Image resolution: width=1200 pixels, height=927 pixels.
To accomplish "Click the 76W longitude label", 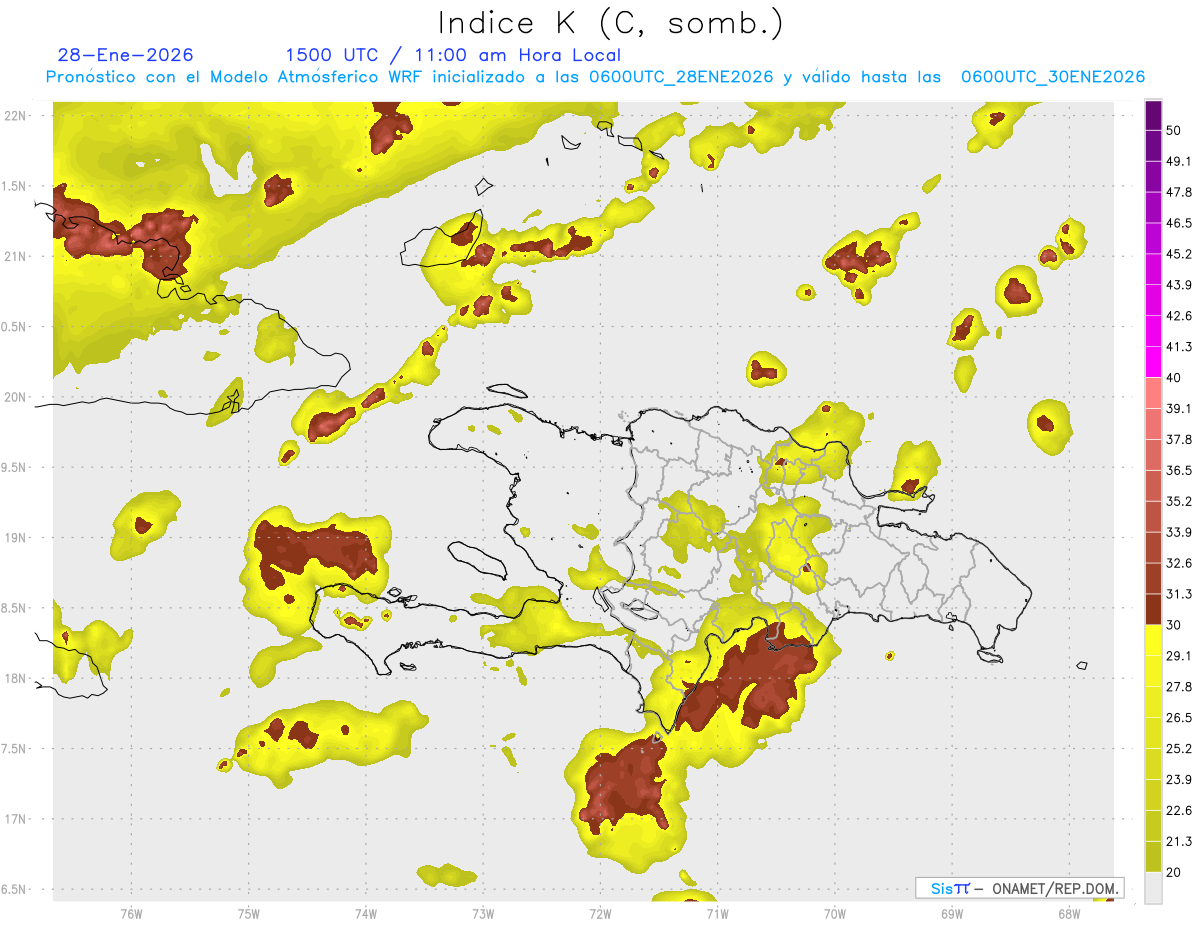I will click(131, 914).
